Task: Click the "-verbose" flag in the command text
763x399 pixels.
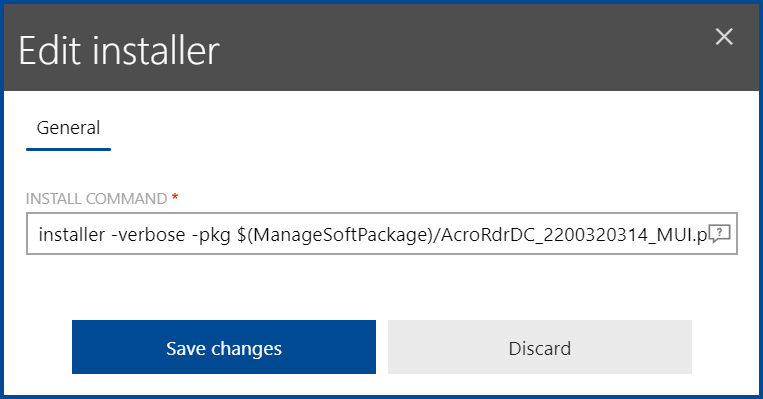Action: [148, 235]
